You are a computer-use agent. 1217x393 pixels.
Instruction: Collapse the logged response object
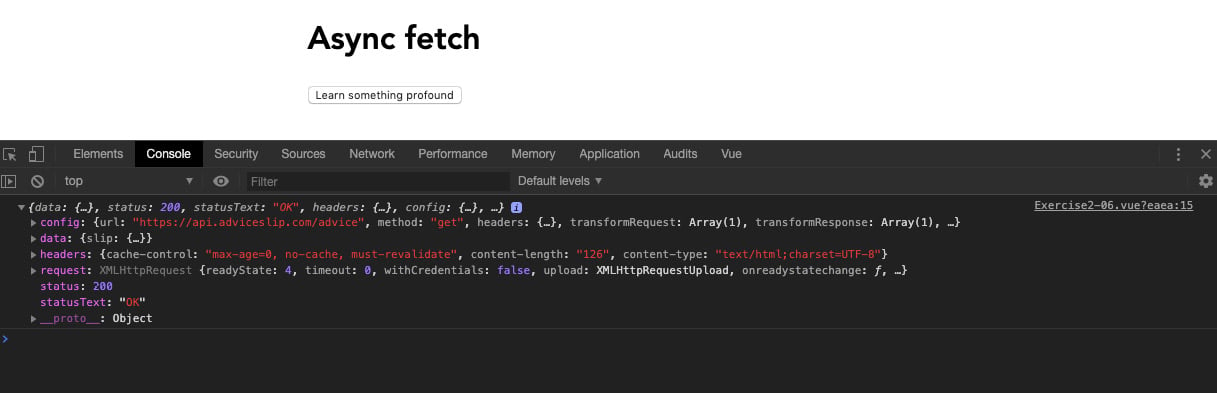tap(22, 206)
